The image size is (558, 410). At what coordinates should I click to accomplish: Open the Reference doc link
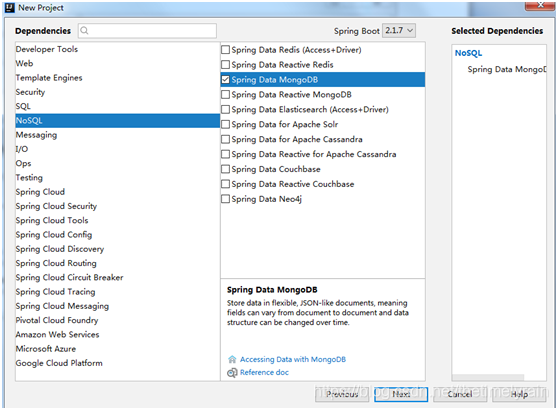pyautogui.click(x=264, y=373)
